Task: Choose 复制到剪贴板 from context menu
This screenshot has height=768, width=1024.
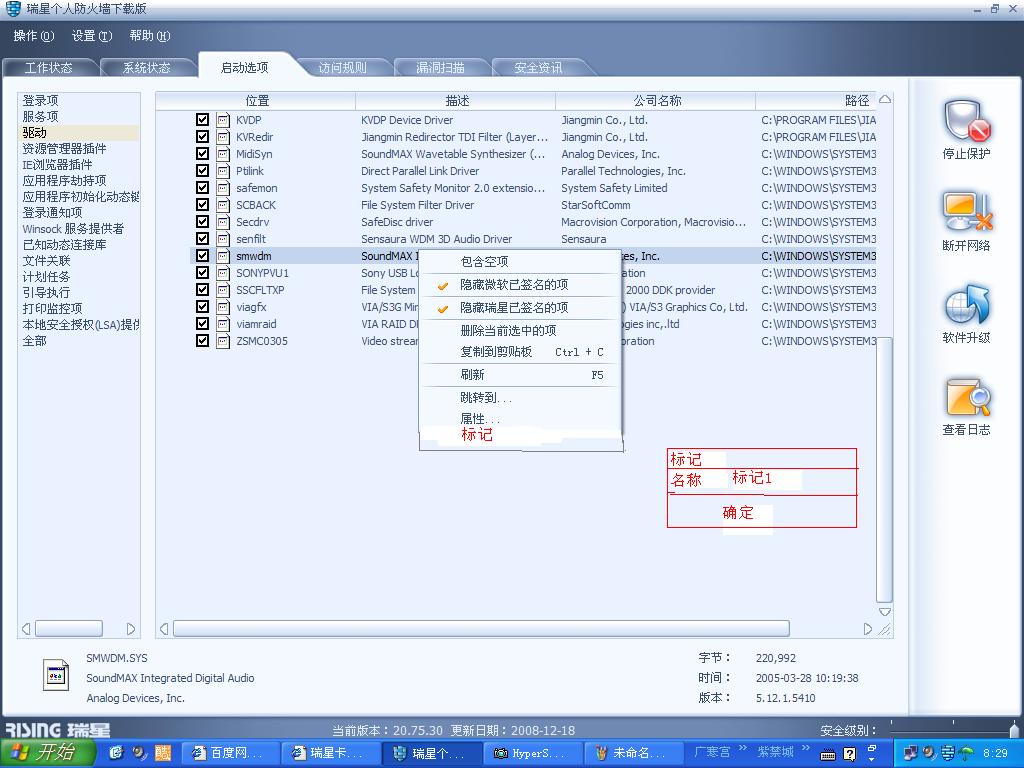Action: click(x=520, y=352)
